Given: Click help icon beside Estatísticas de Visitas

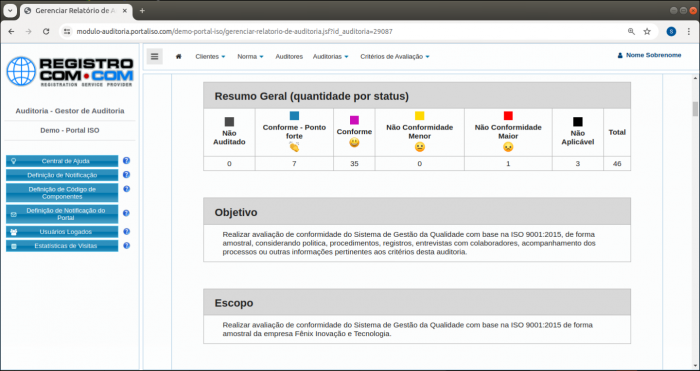Looking at the screenshot, I should tap(126, 246).
